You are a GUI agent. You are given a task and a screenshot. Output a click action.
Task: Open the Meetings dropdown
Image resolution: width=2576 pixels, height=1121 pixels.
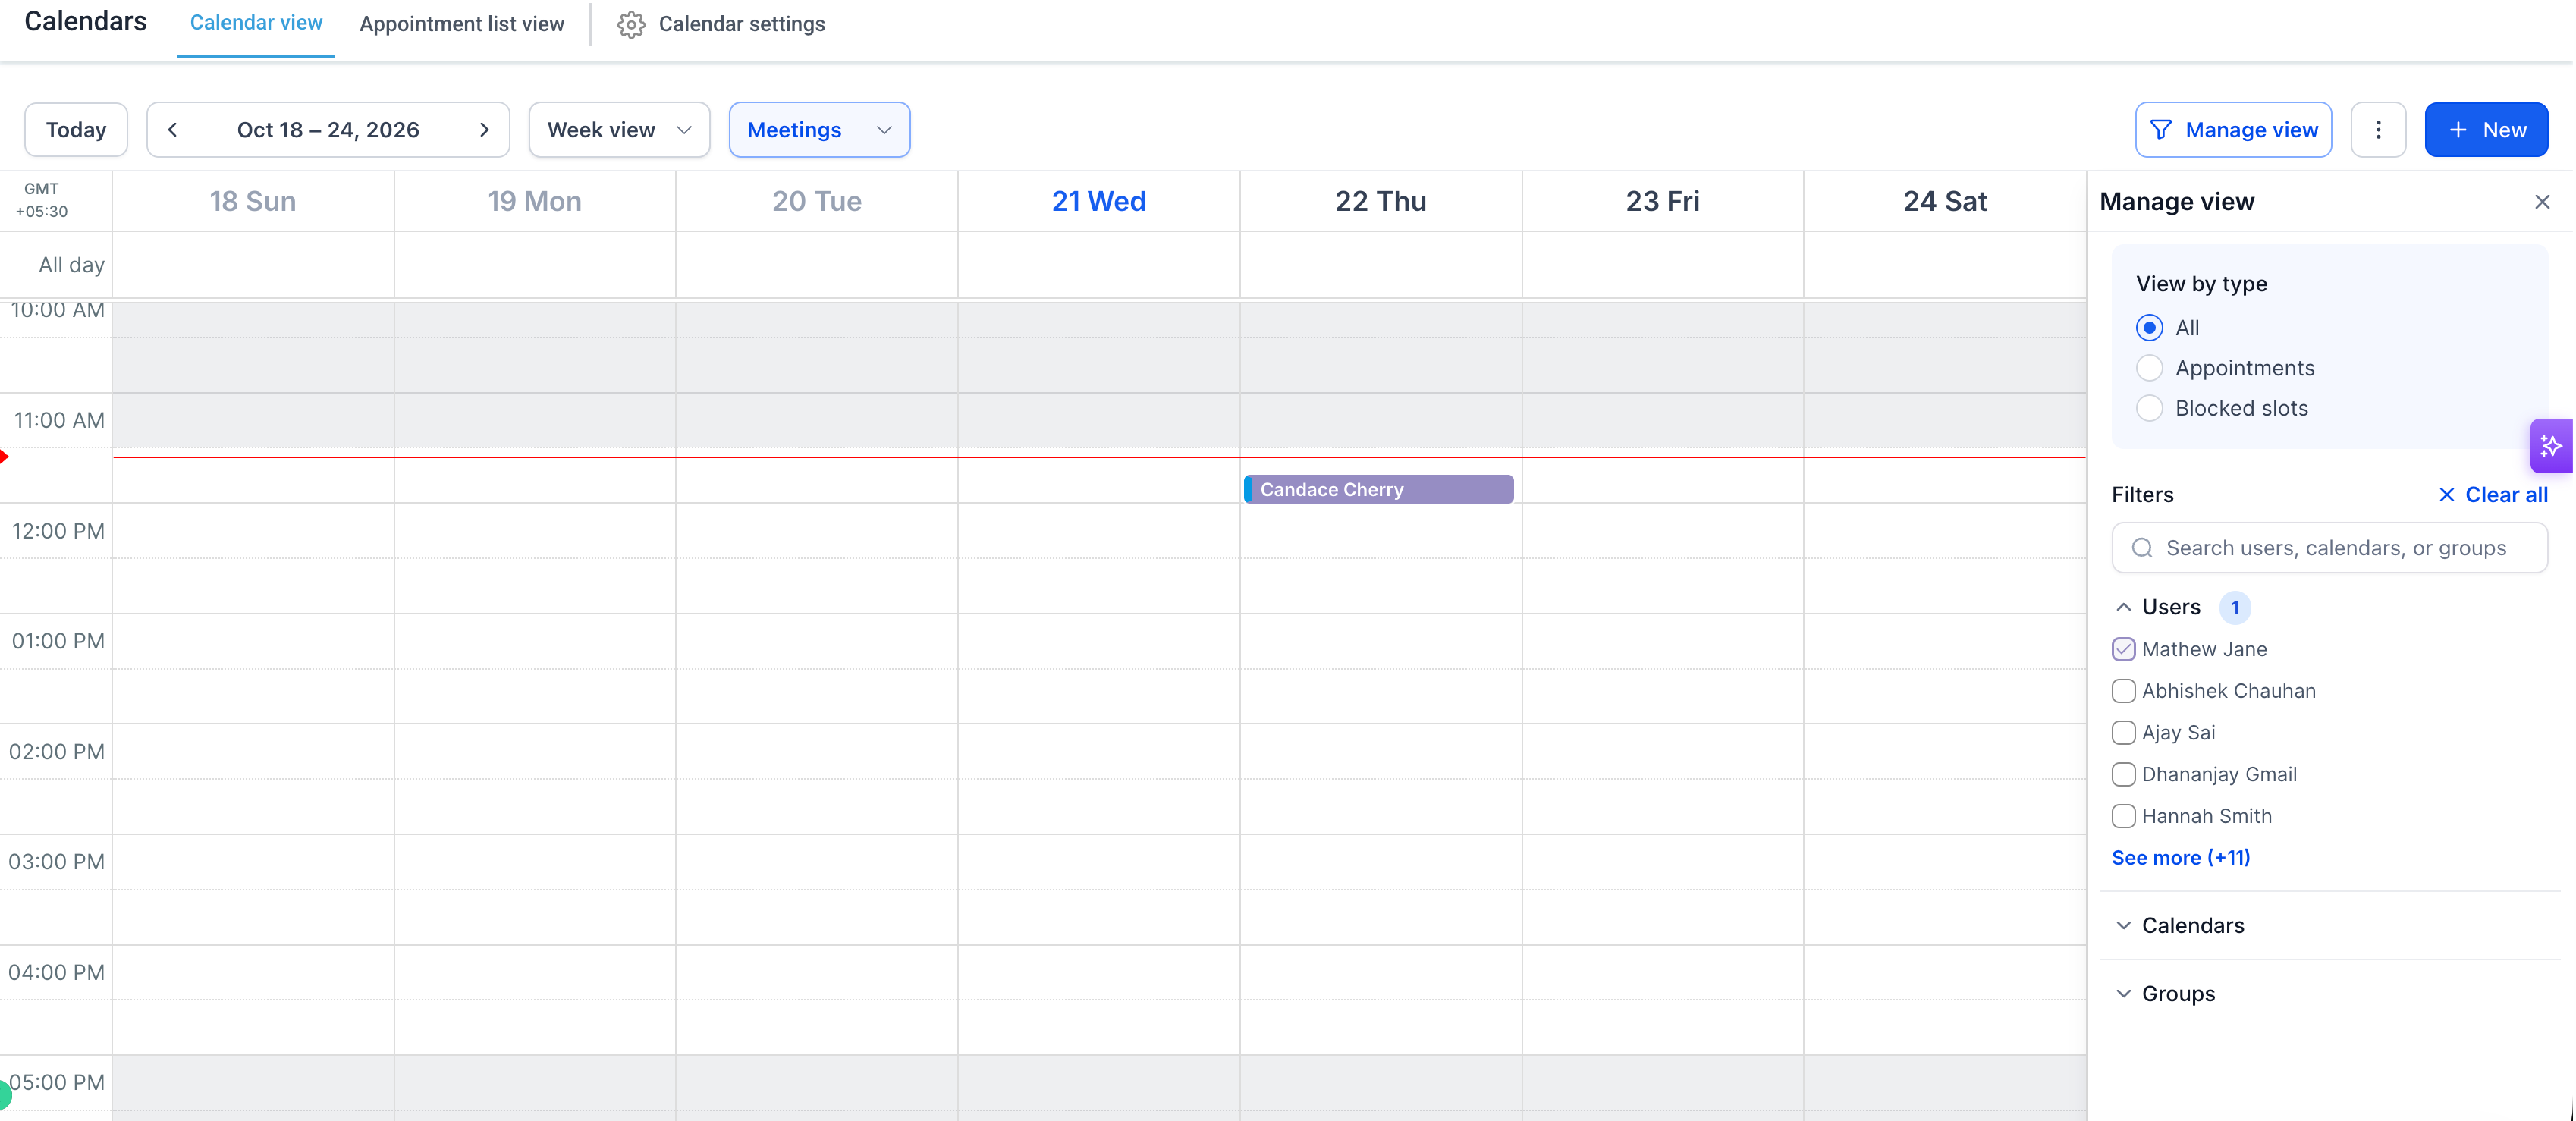tap(819, 130)
